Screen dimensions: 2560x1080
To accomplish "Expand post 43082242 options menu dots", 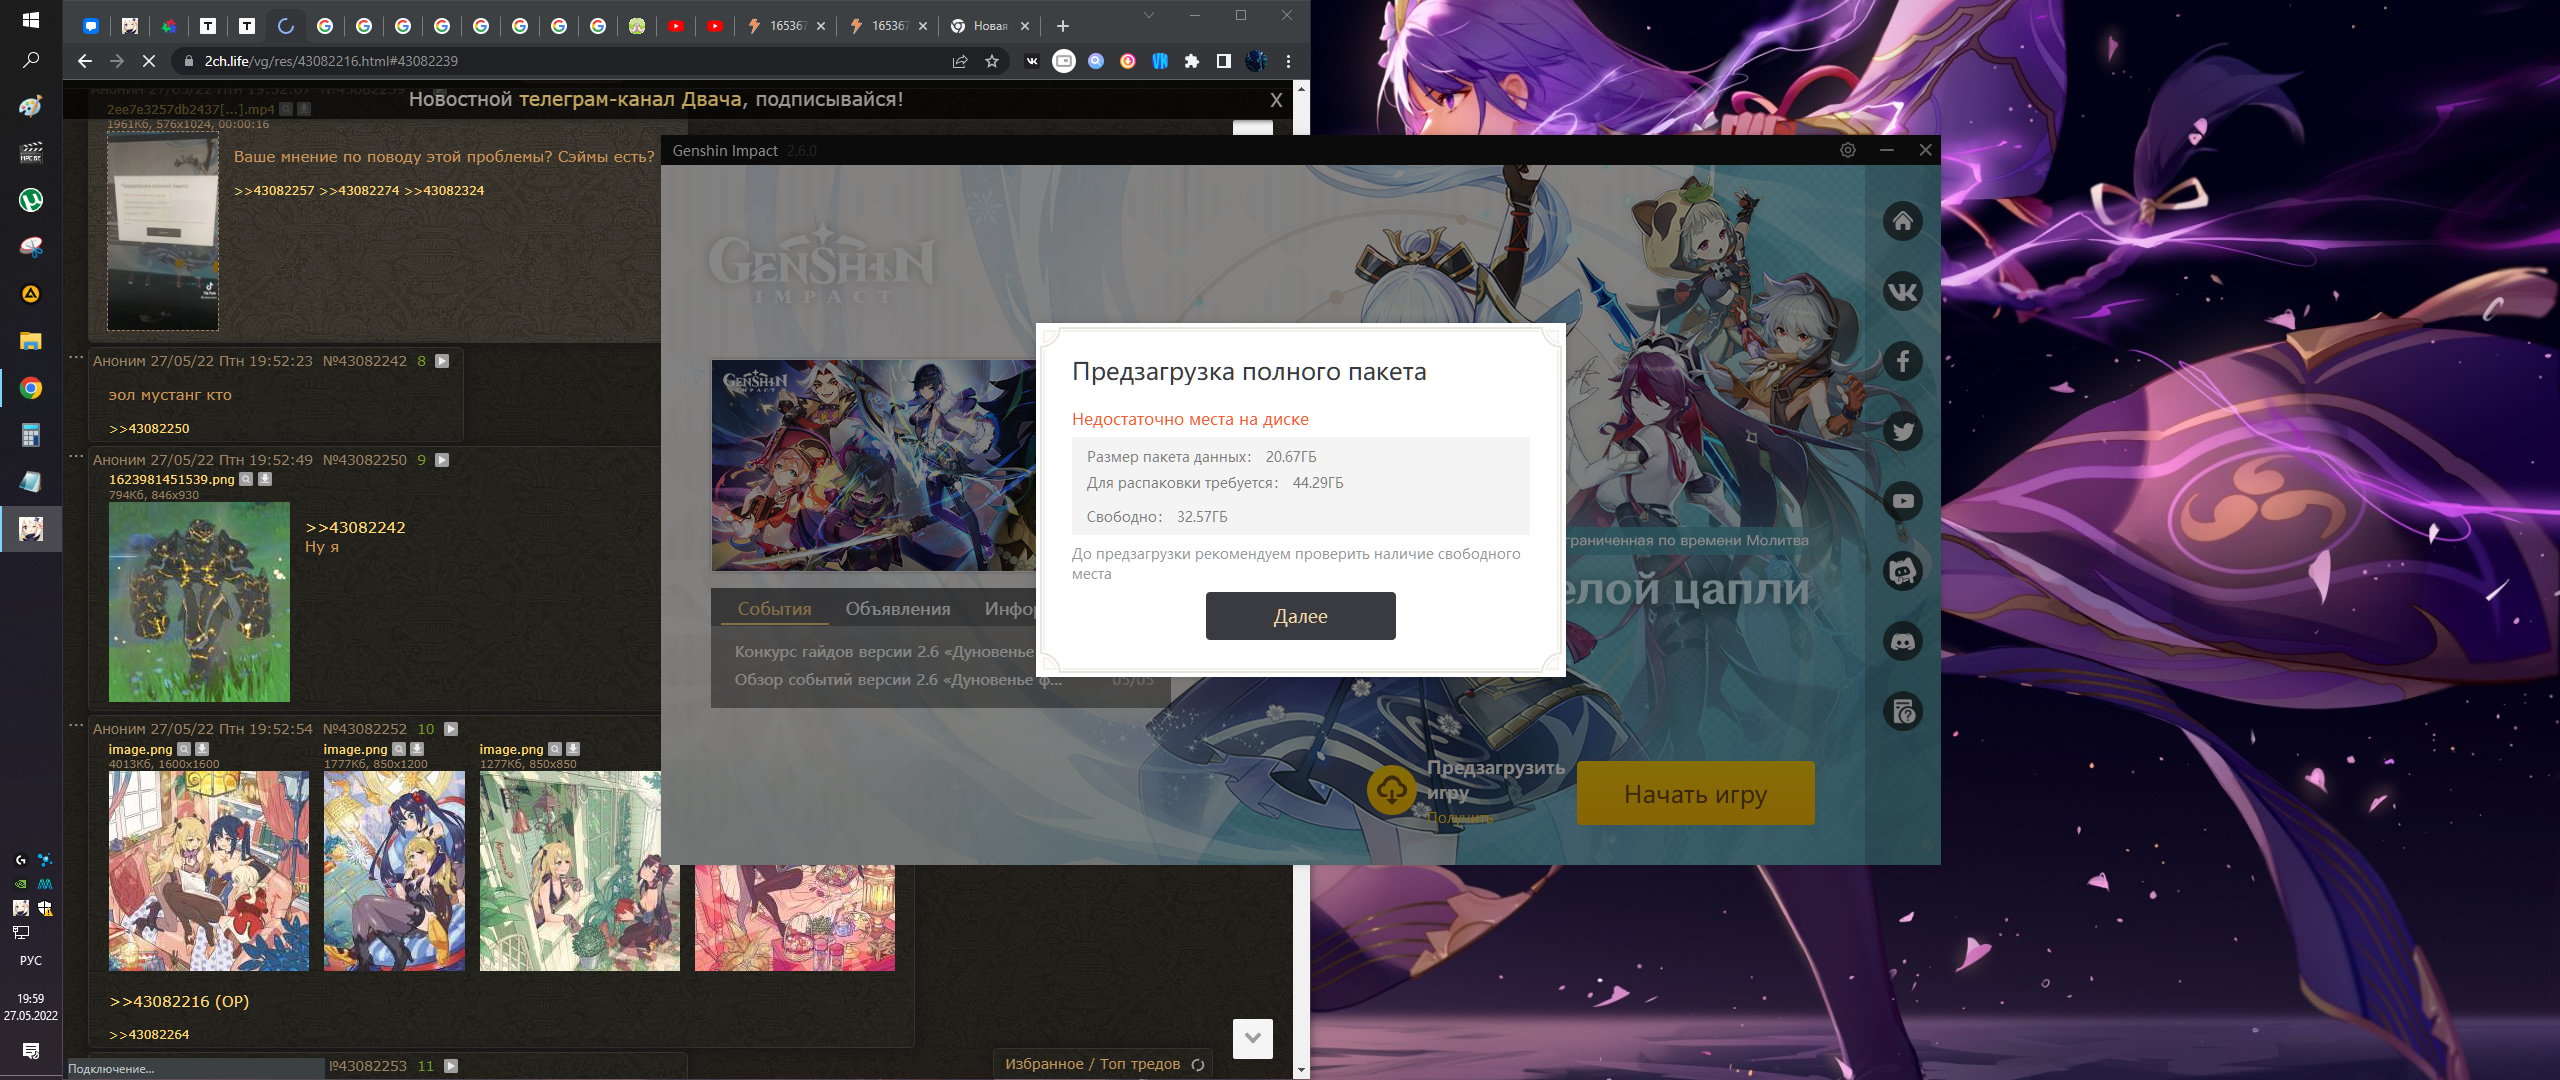I will (x=76, y=358).
